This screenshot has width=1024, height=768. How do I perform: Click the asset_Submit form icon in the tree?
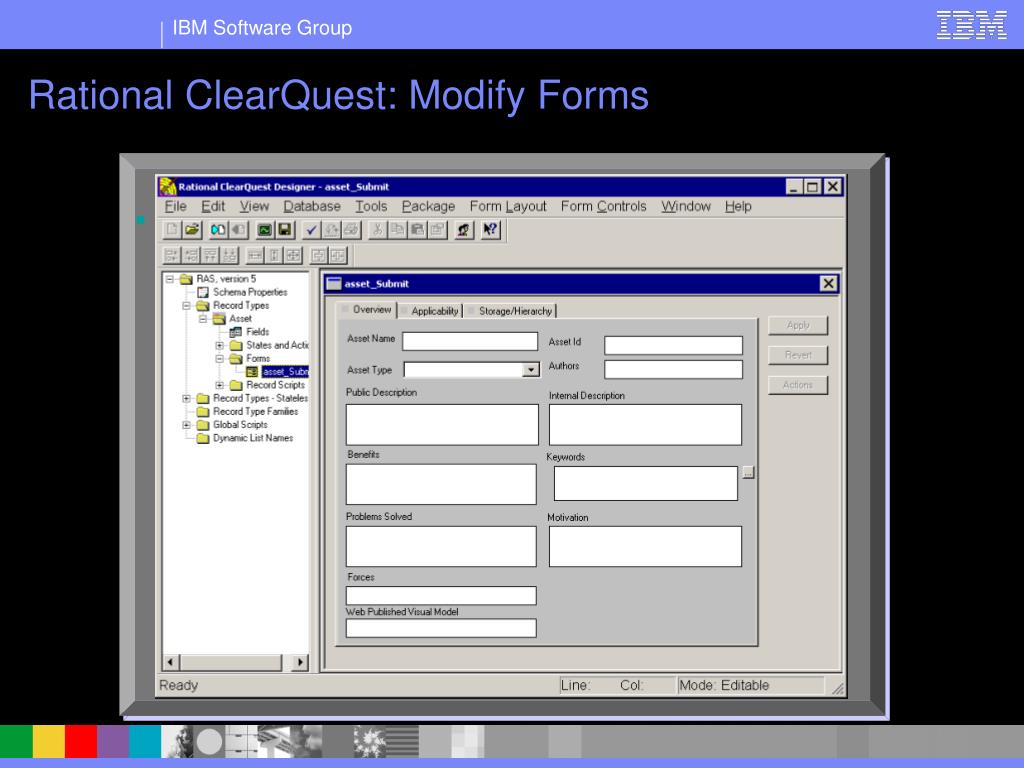[x=252, y=372]
